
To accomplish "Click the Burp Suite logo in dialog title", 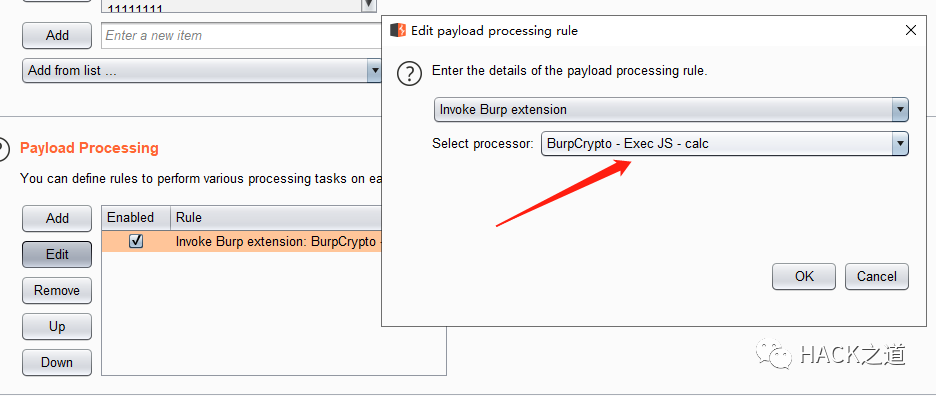I will (398, 30).
